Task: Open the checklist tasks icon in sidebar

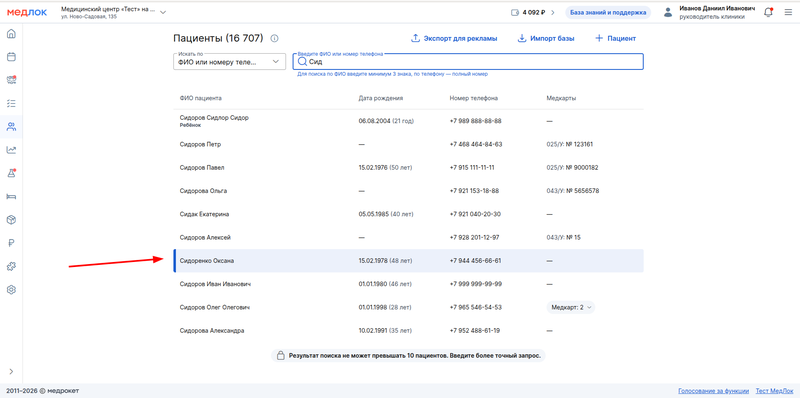Action: pyautogui.click(x=11, y=104)
